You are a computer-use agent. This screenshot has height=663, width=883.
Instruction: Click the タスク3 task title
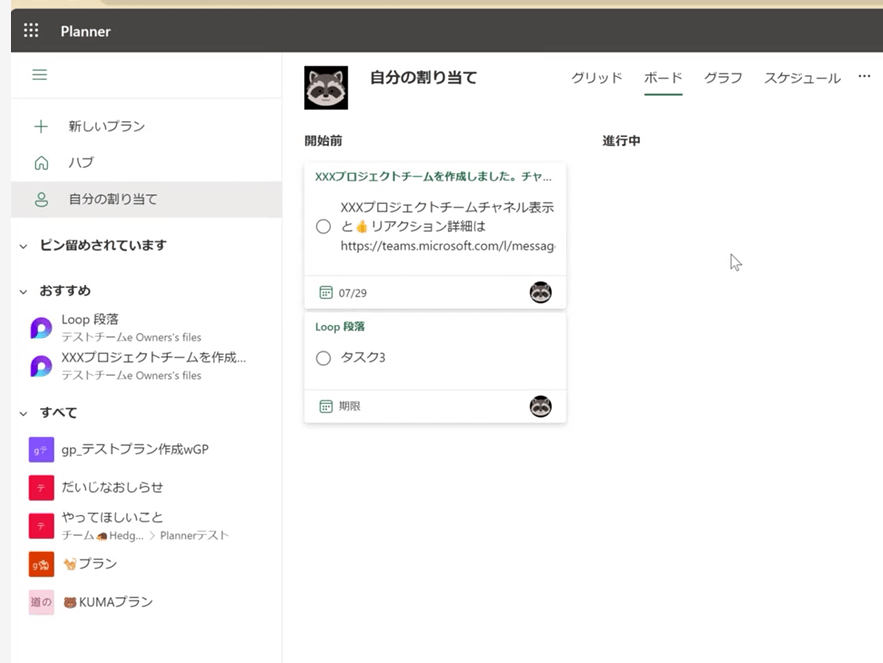click(363, 358)
